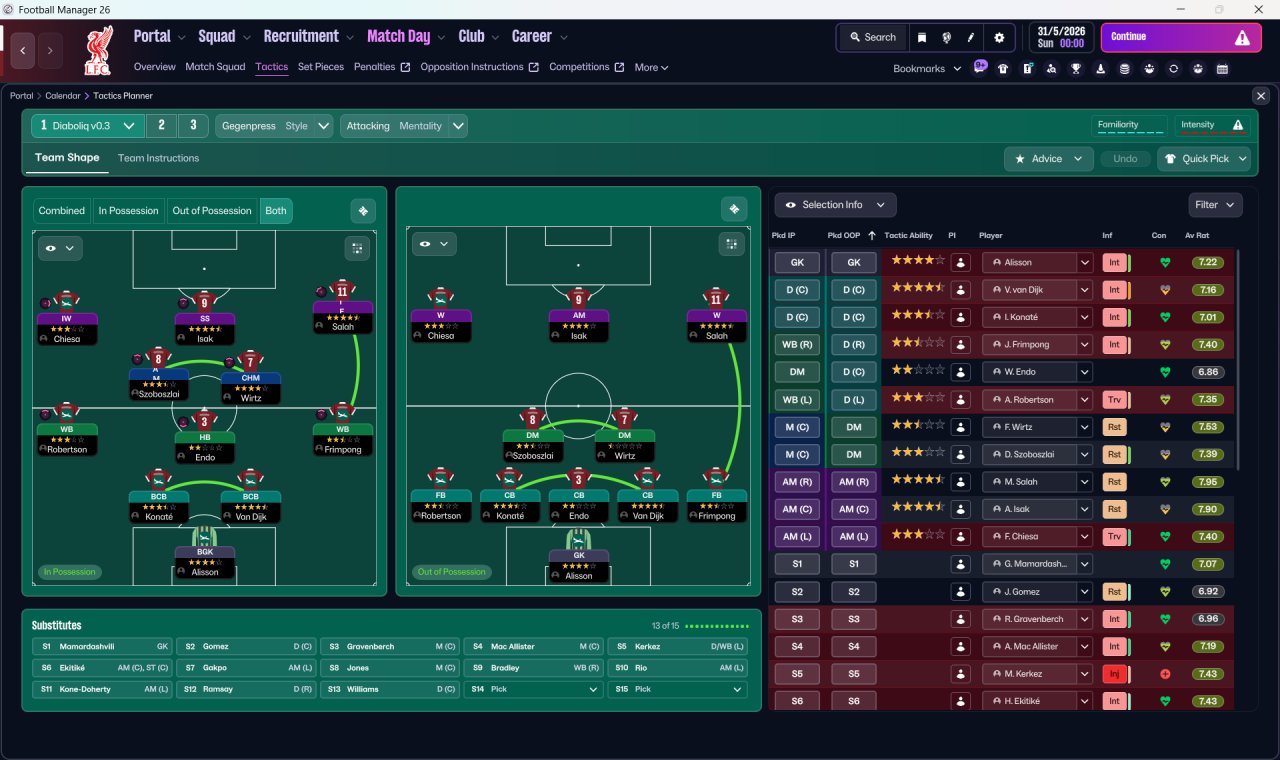1280x760 pixels.
Task: Click the Intensity indicator bar
Action: (1211, 126)
